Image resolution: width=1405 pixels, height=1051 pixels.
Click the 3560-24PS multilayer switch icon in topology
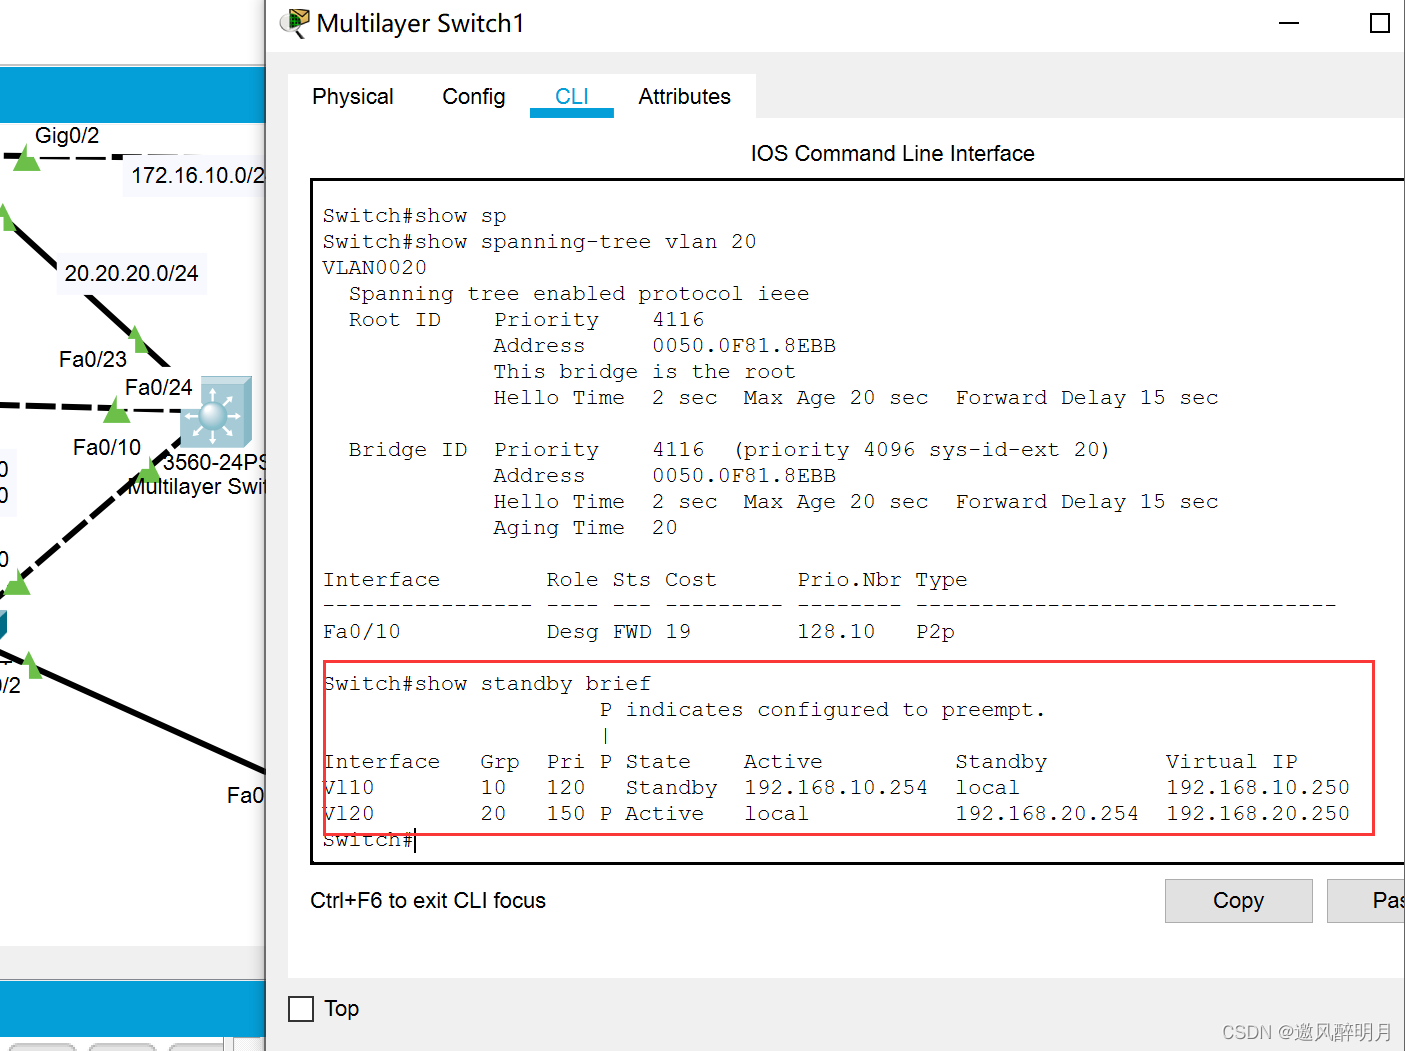(x=215, y=412)
